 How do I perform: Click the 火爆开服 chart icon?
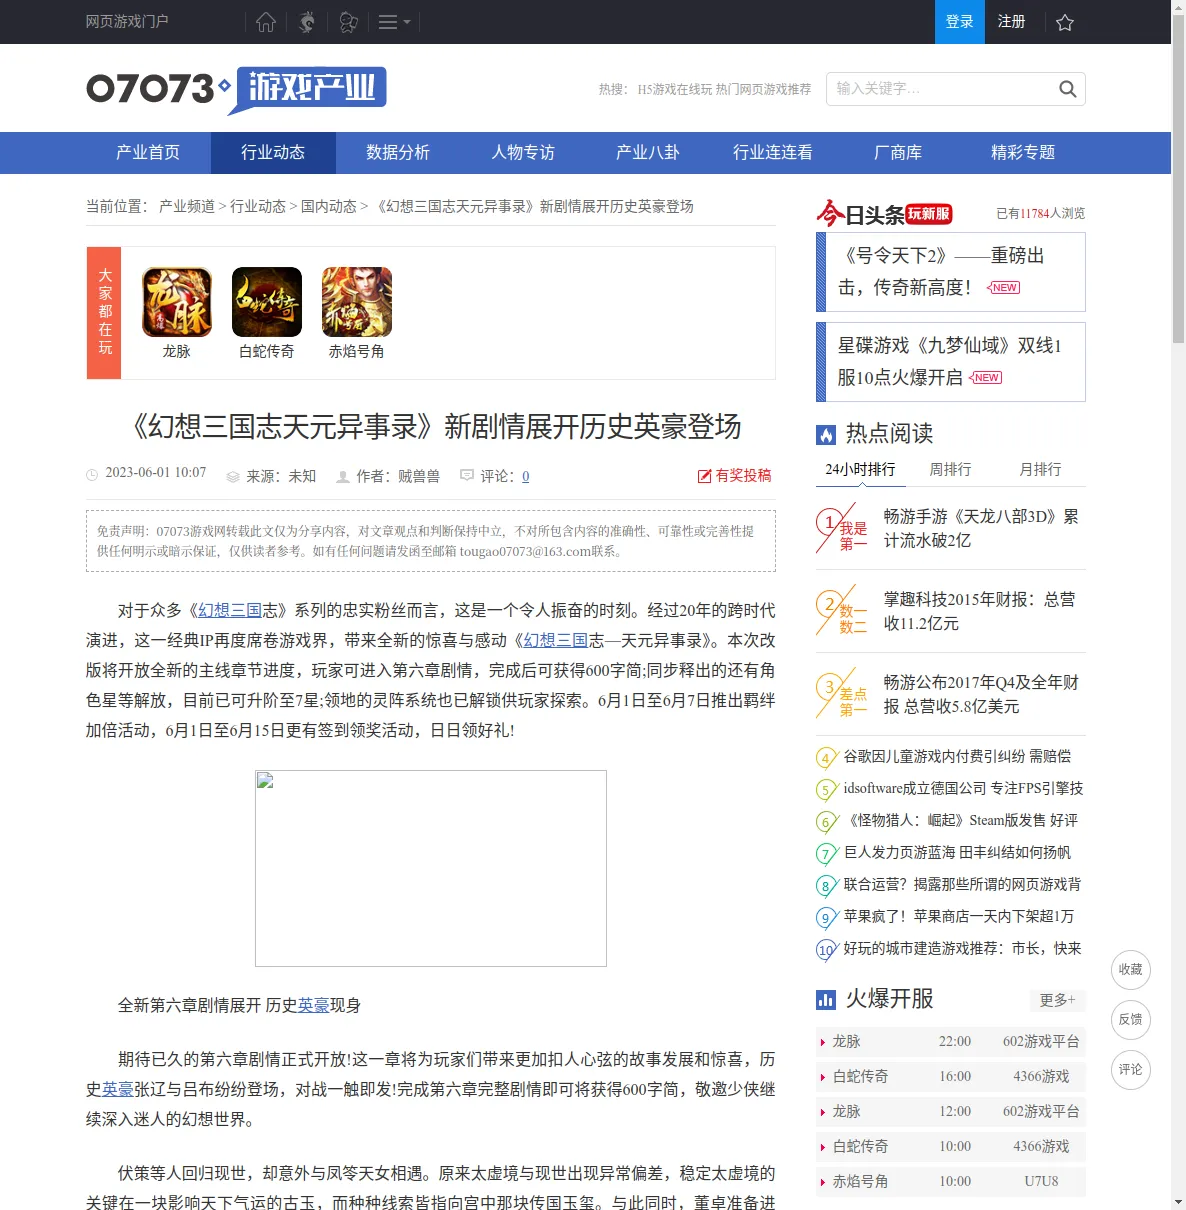(x=826, y=999)
